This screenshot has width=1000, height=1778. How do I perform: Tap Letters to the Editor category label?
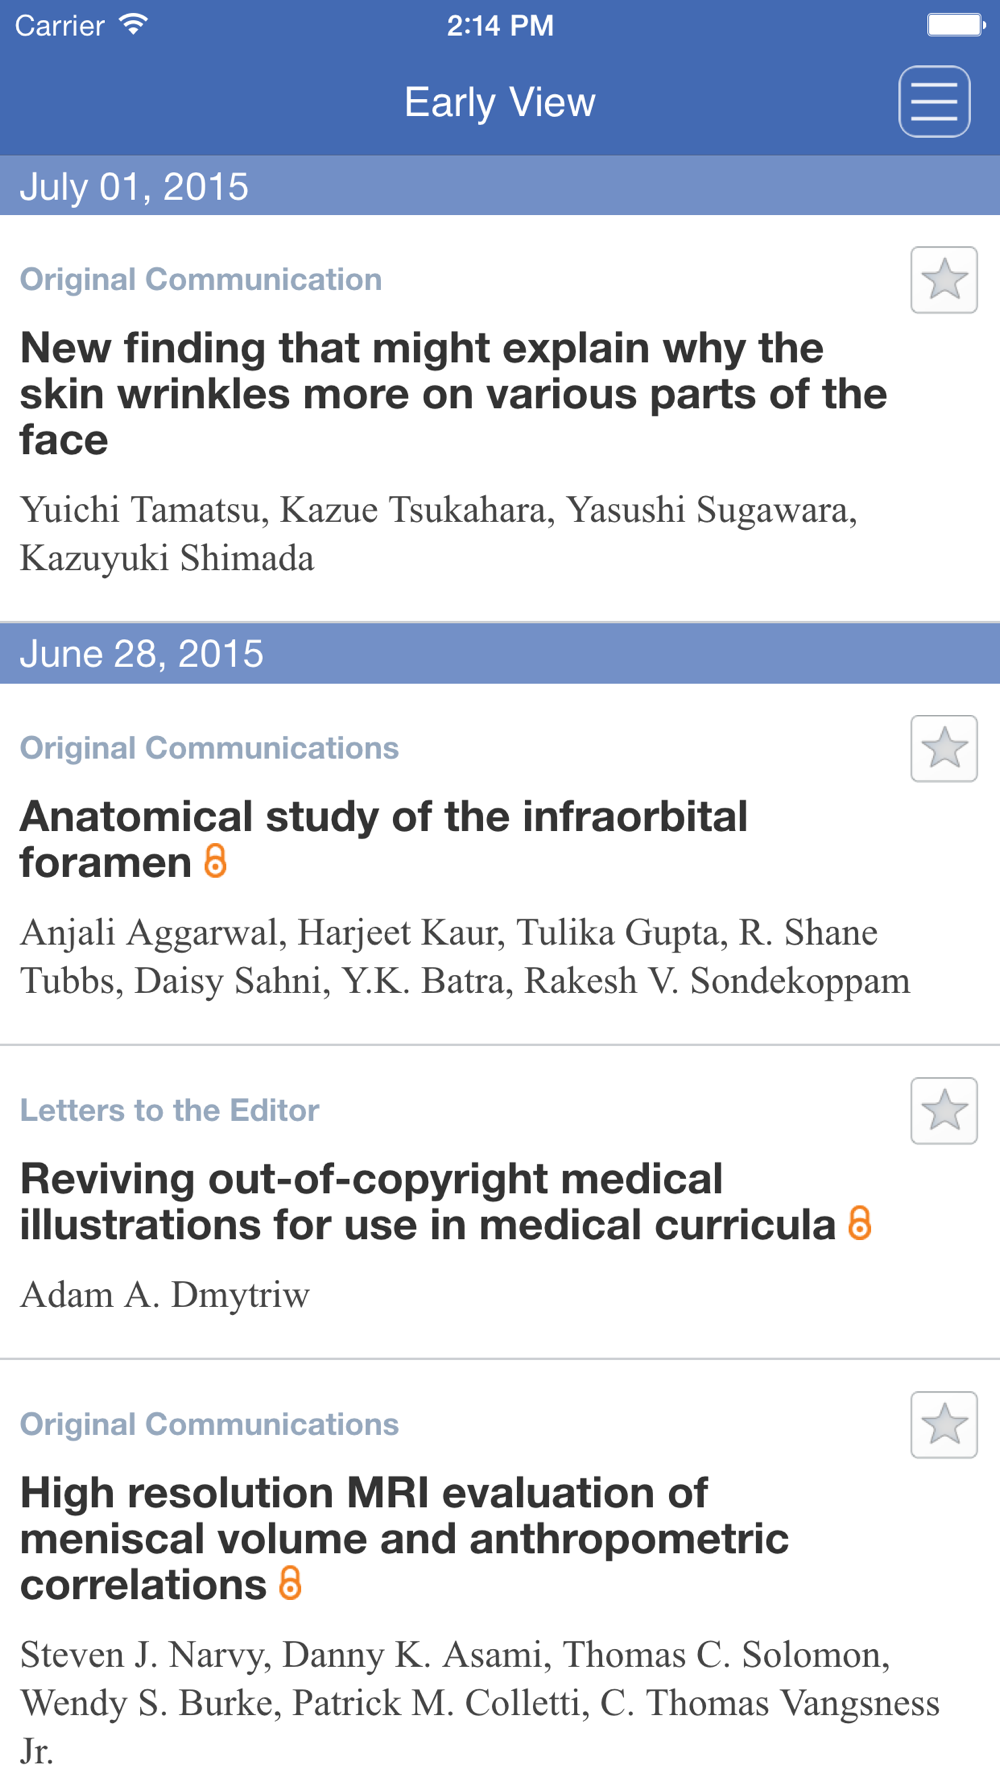(170, 1110)
